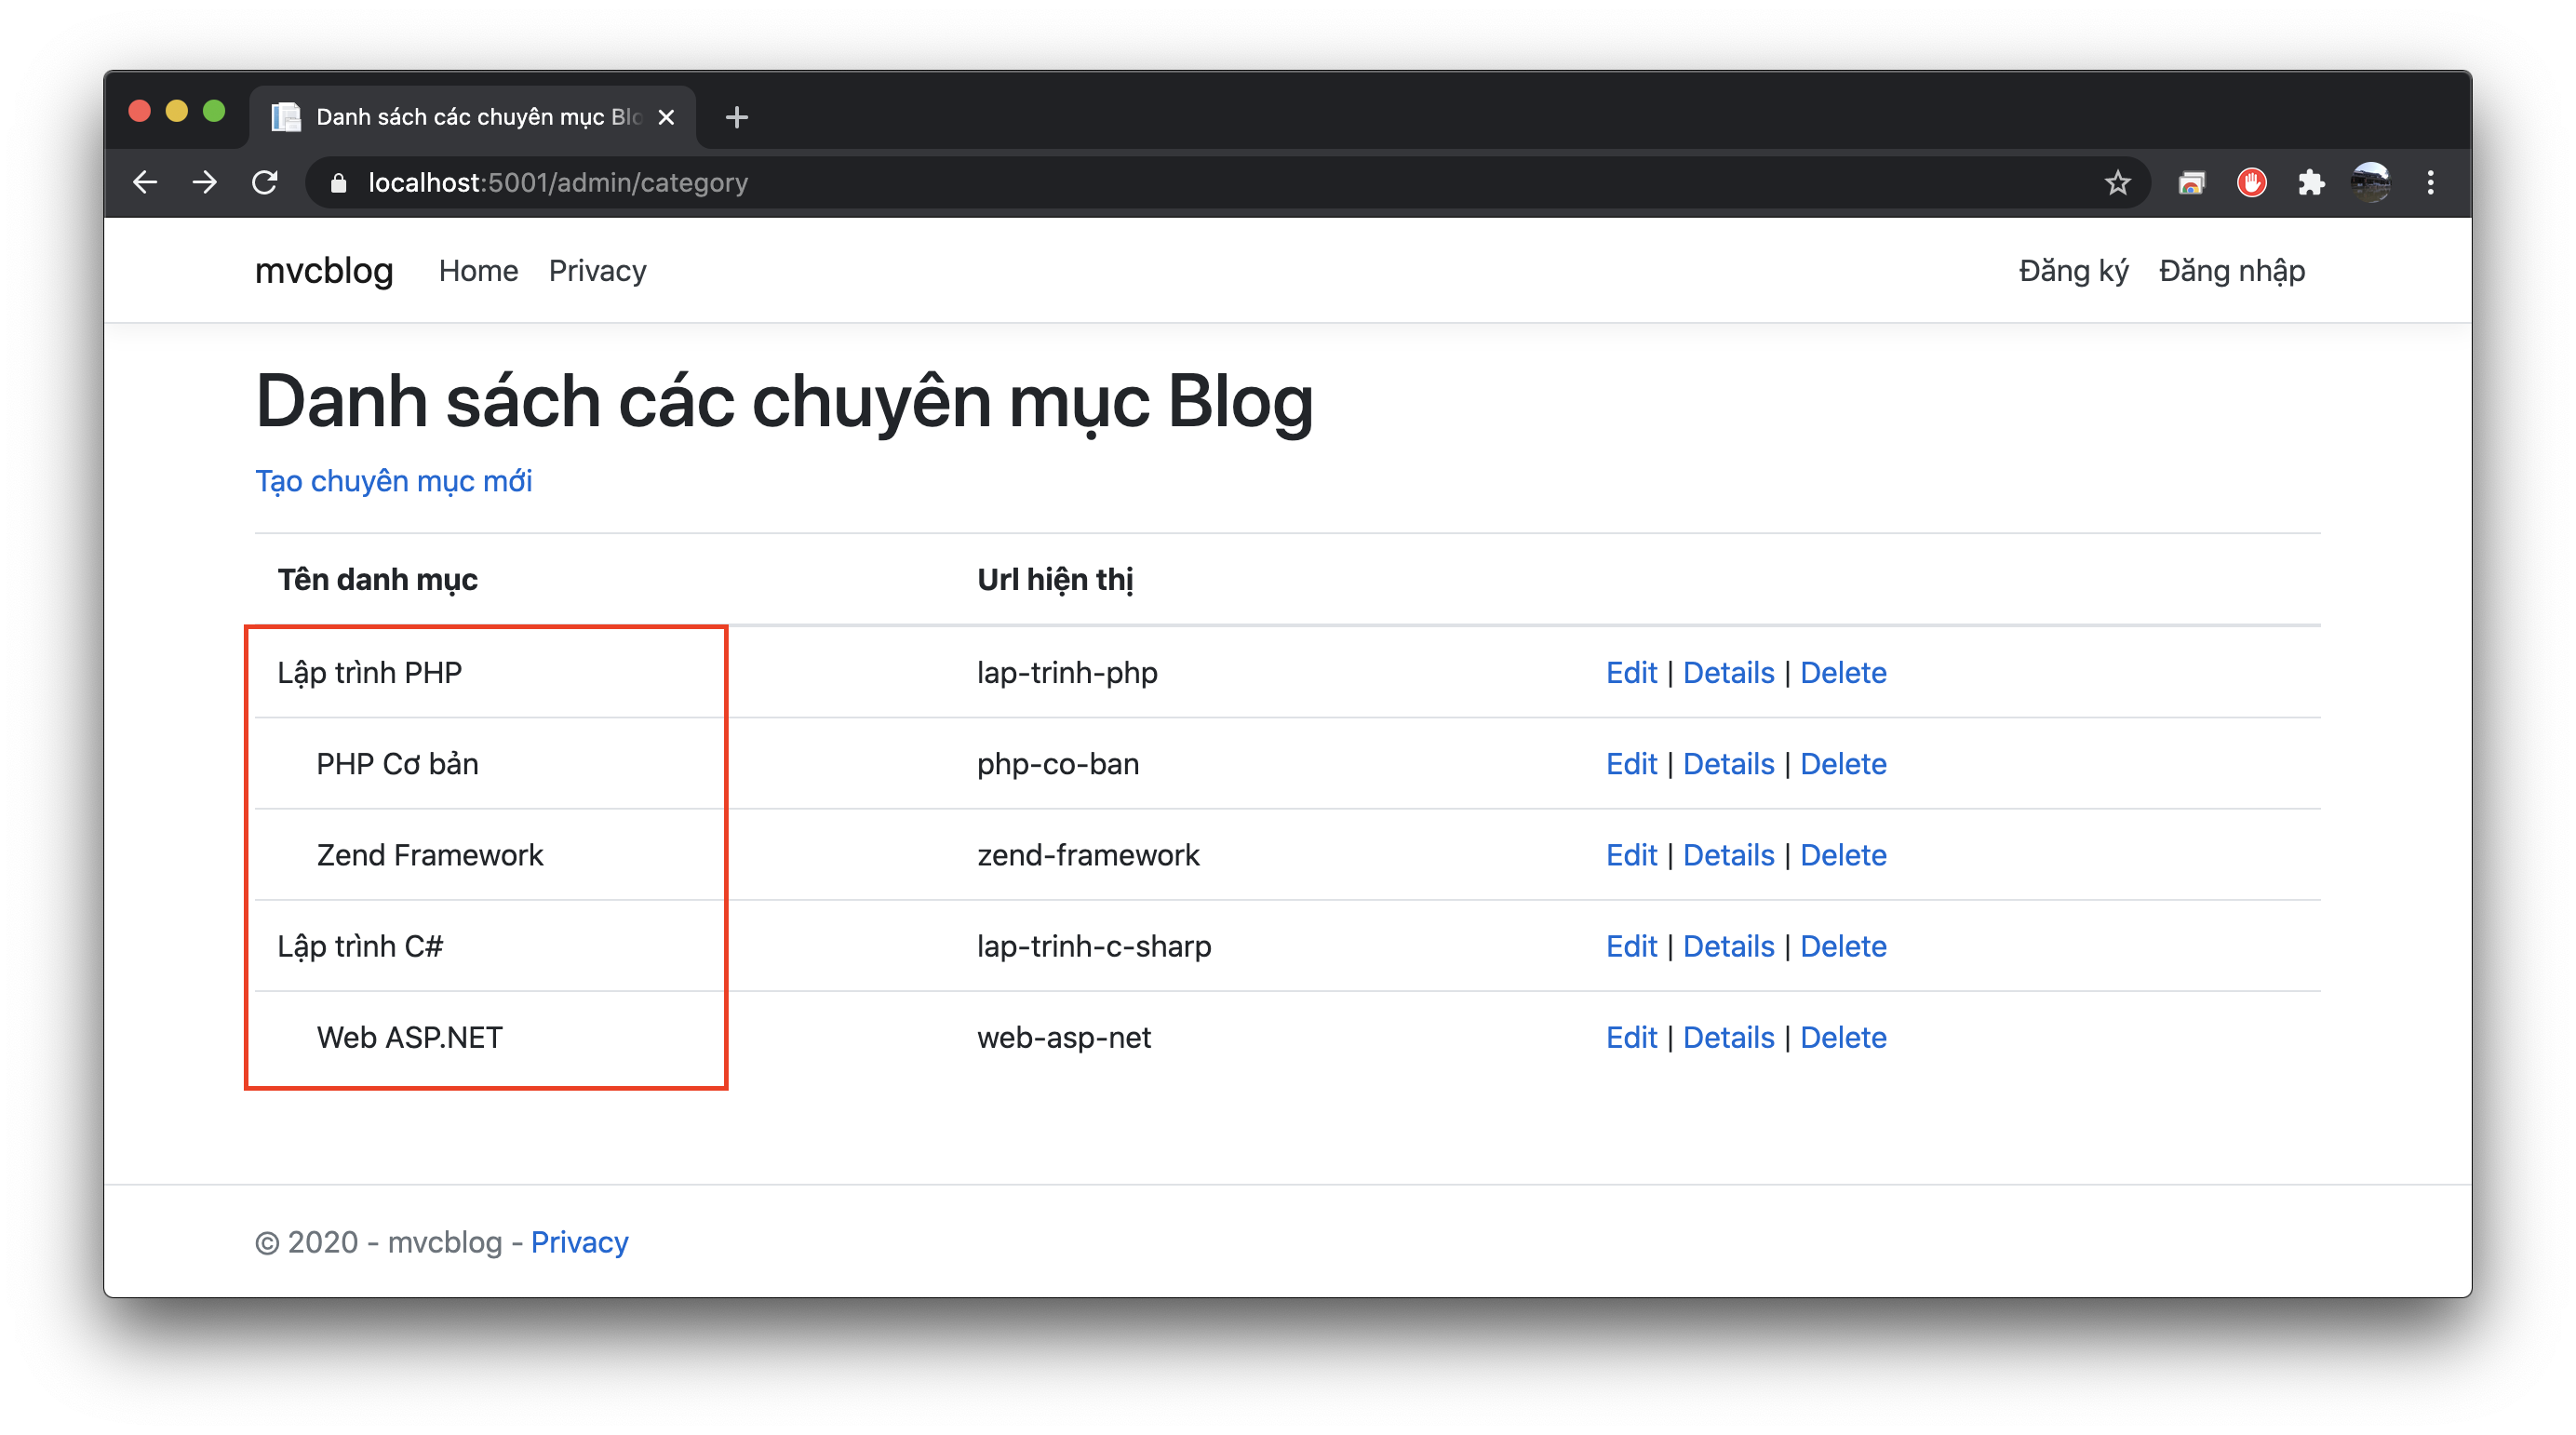Open the Đăng nhập login link
This screenshot has width=2576, height=1435.
pyautogui.click(x=2231, y=271)
